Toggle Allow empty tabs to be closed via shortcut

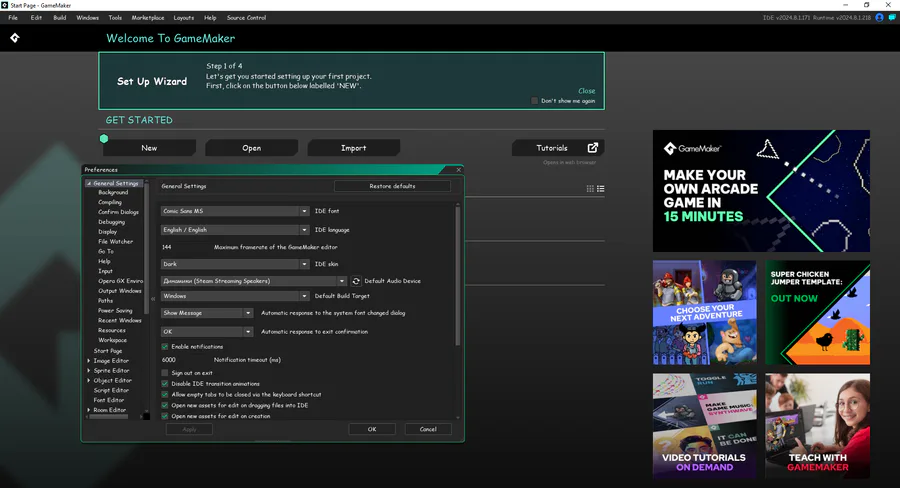pyautogui.click(x=165, y=394)
